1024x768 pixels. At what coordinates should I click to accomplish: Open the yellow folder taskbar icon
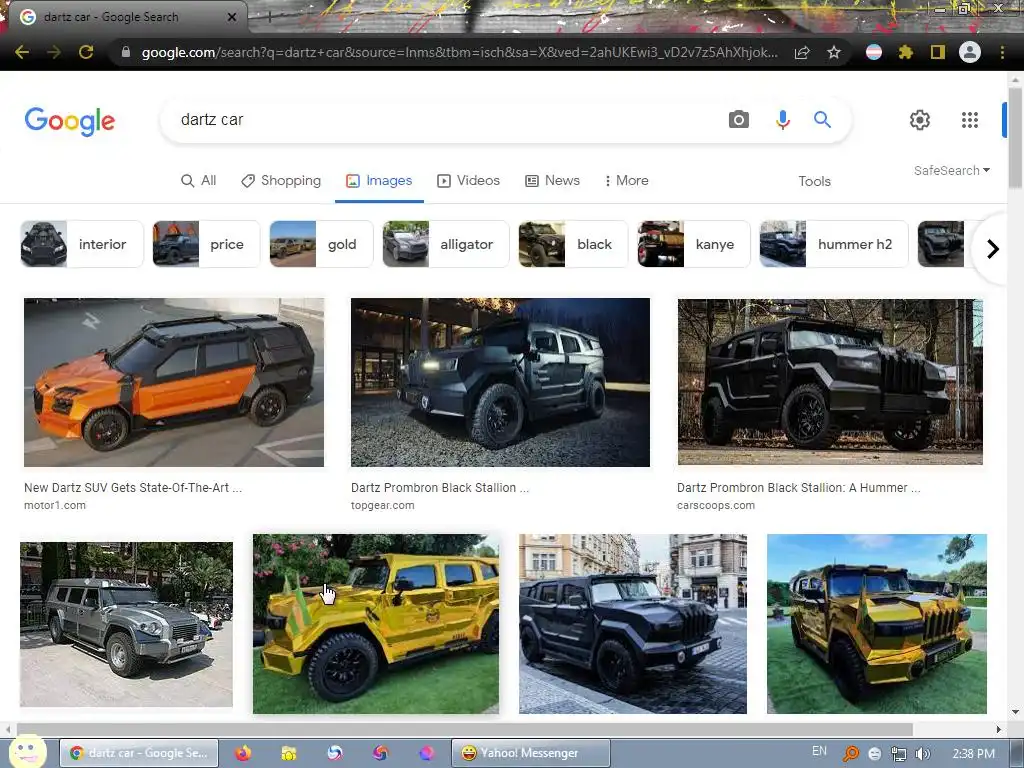289,753
